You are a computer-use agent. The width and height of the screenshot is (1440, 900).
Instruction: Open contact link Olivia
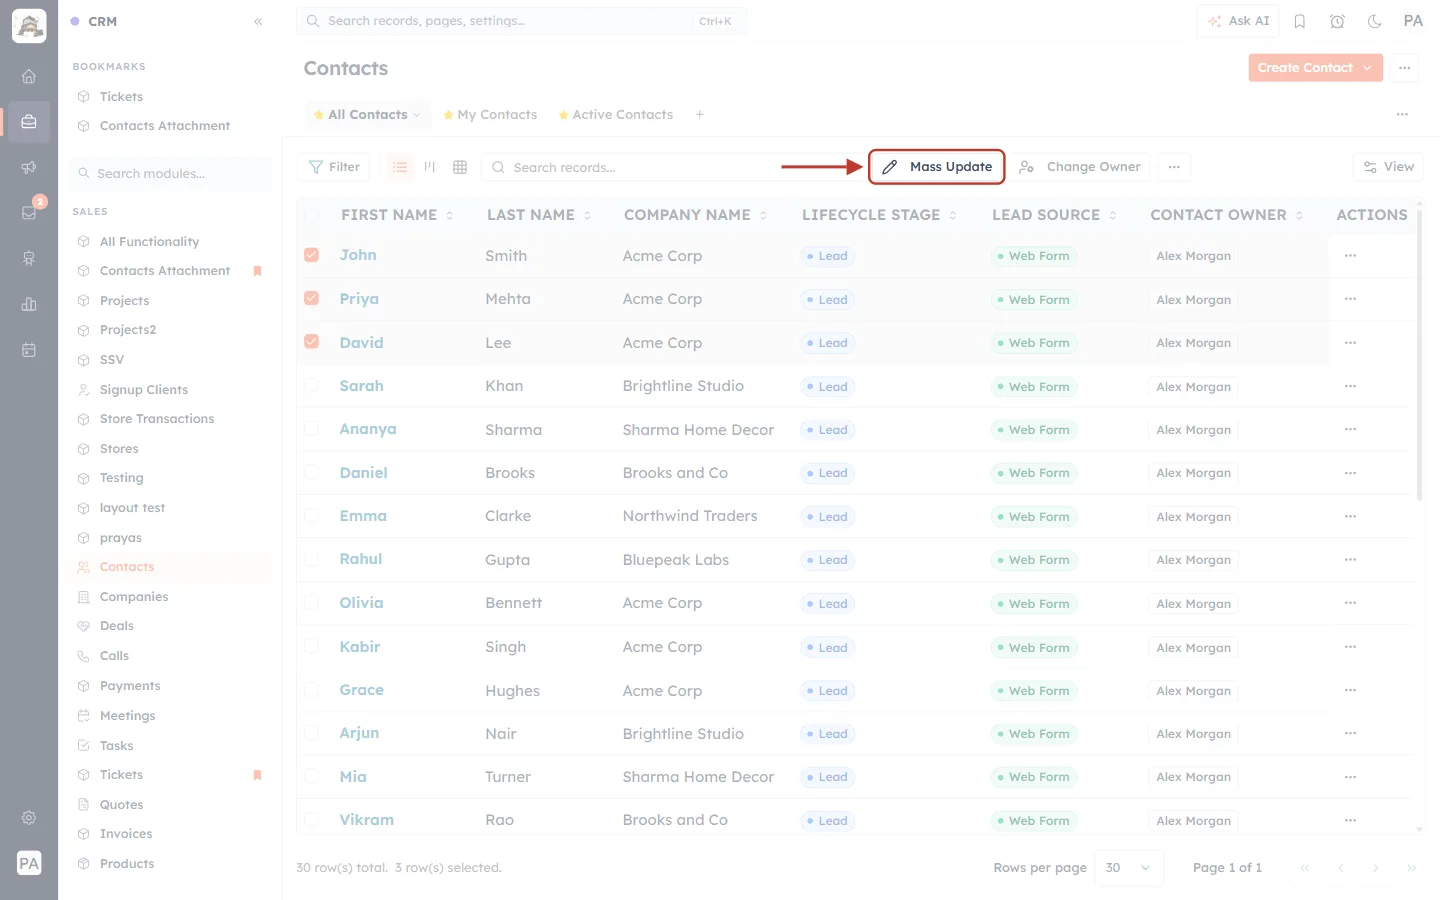pyautogui.click(x=361, y=603)
